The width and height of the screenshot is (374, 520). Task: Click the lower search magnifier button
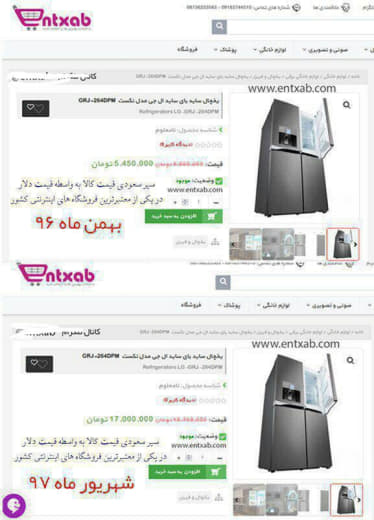[223, 283]
